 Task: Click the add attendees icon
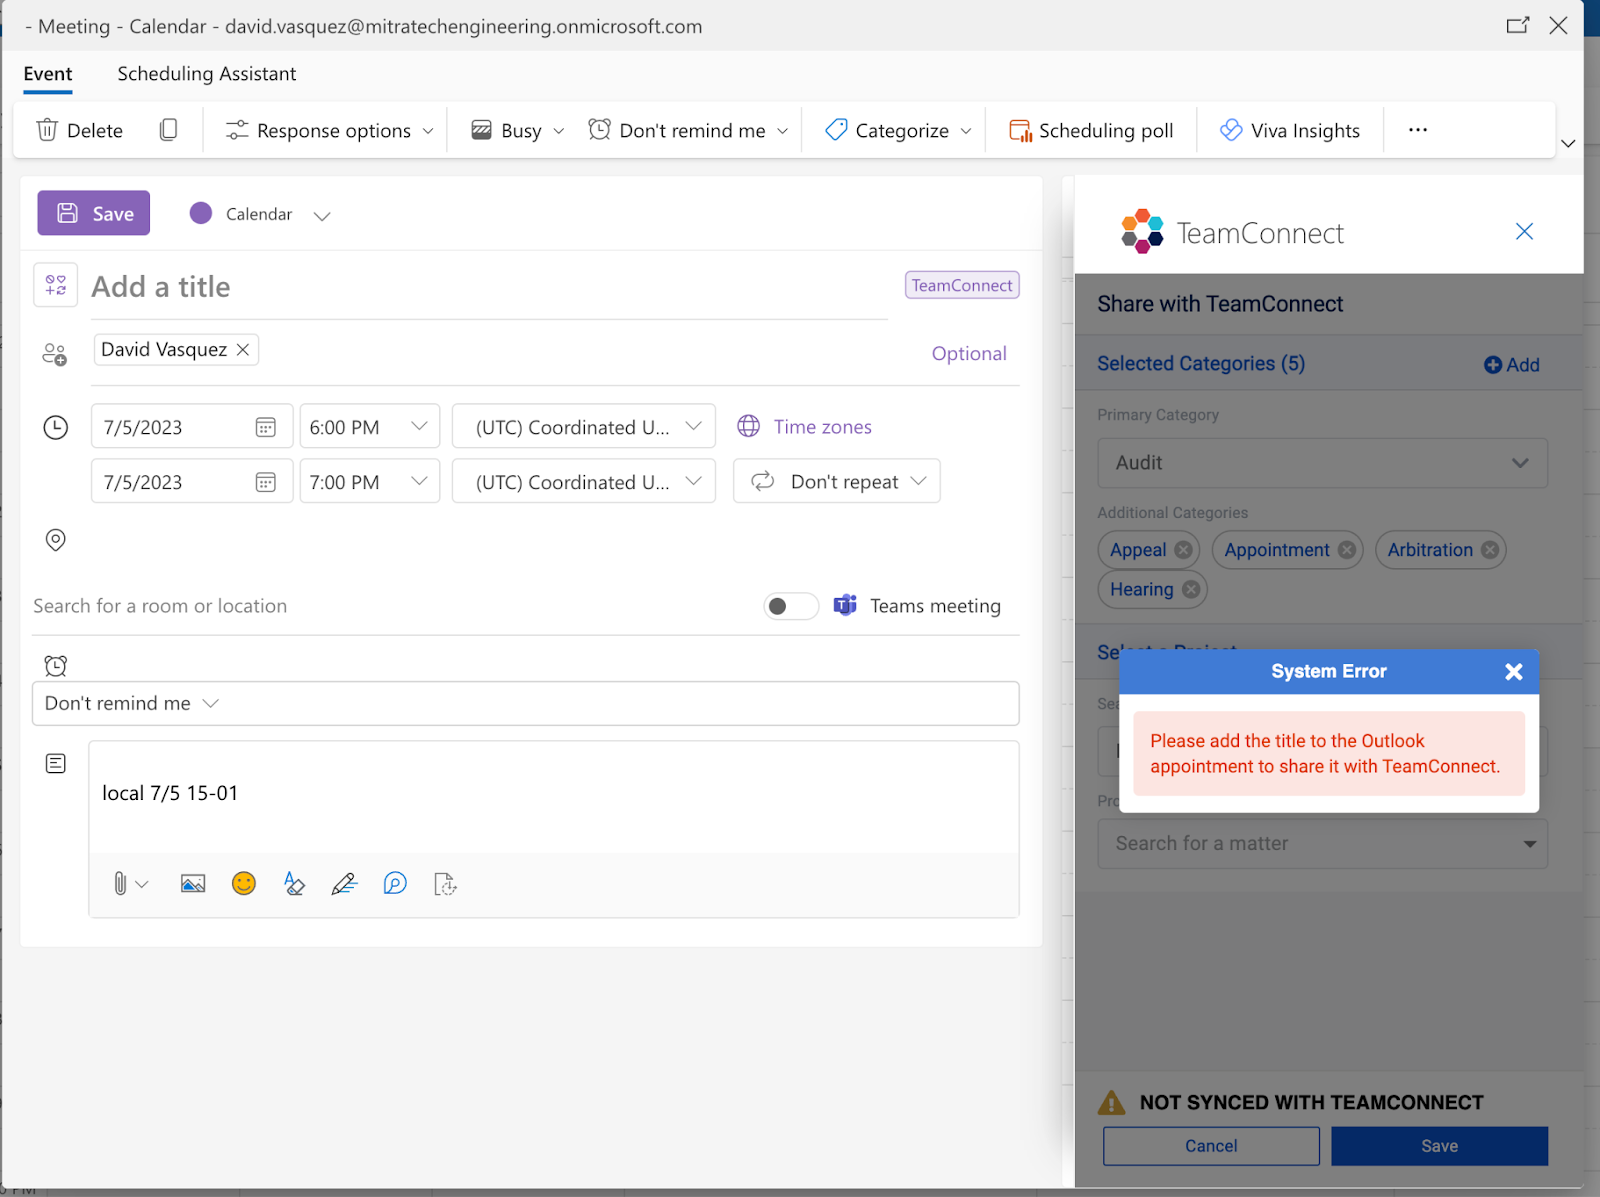click(x=55, y=354)
